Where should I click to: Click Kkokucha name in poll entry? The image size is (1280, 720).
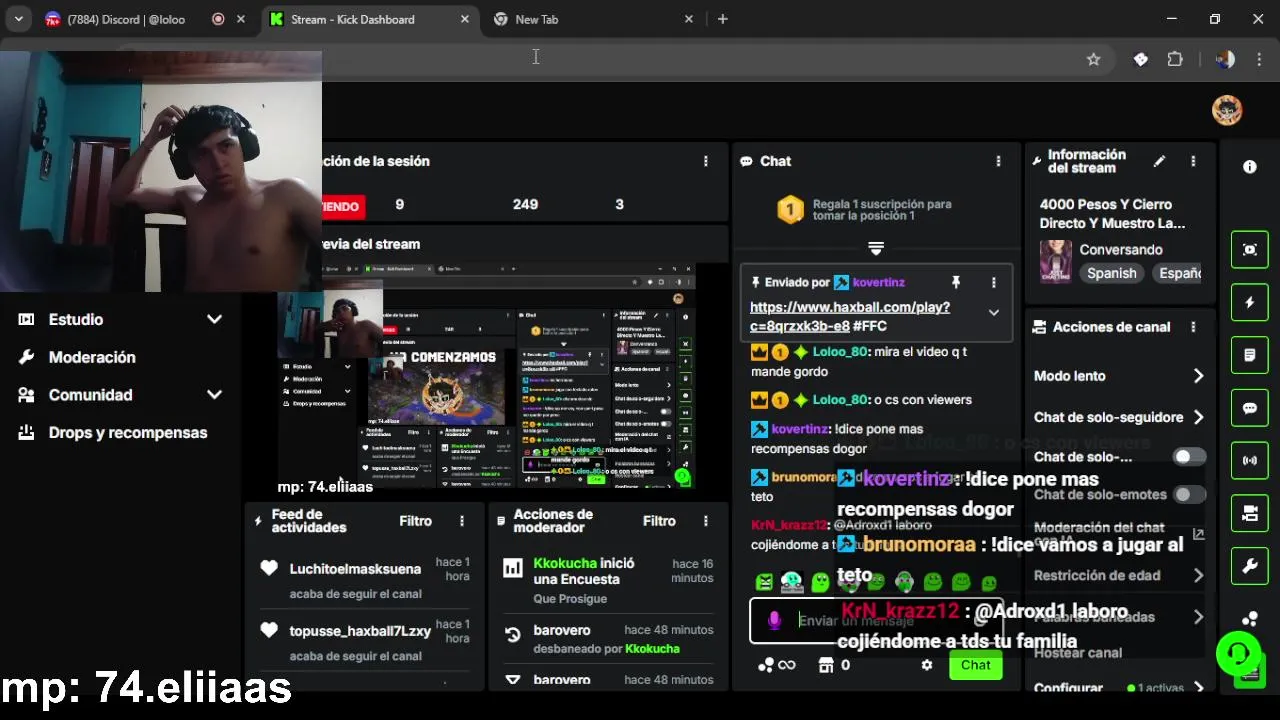[565, 563]
